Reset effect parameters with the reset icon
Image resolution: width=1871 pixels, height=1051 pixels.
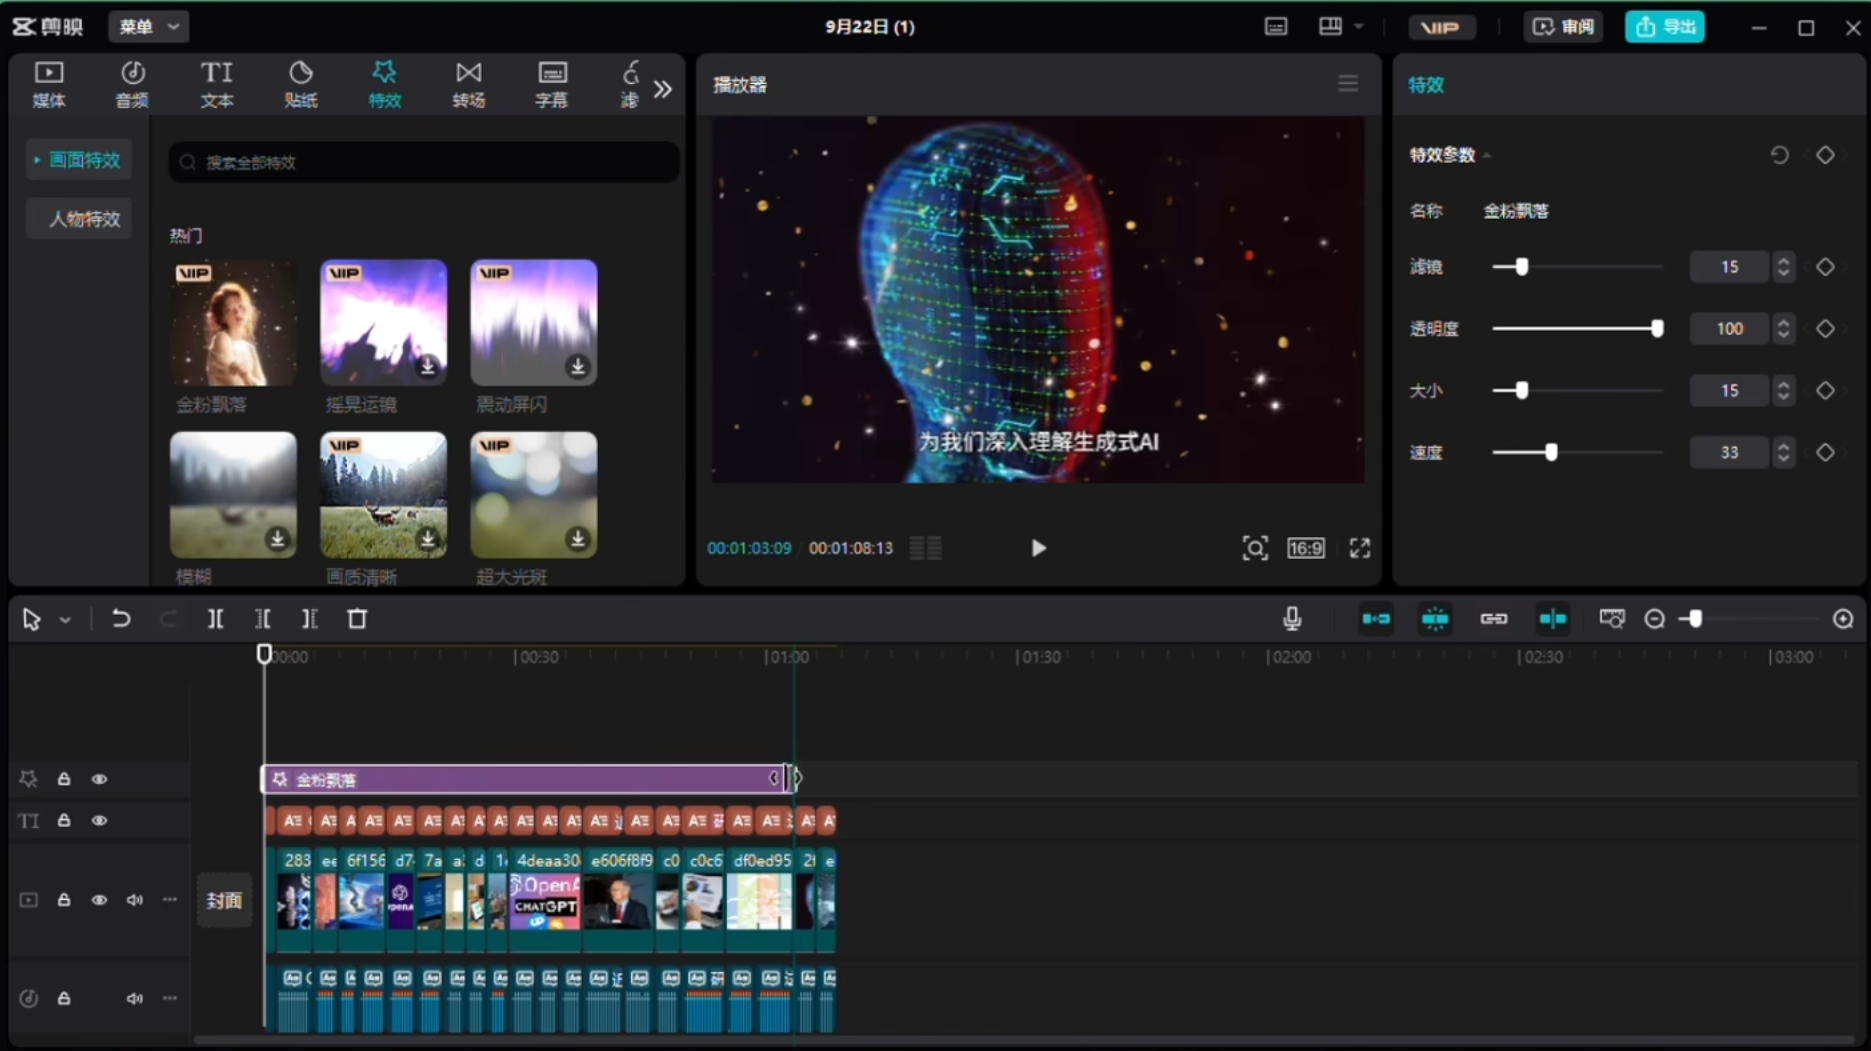1779,155
